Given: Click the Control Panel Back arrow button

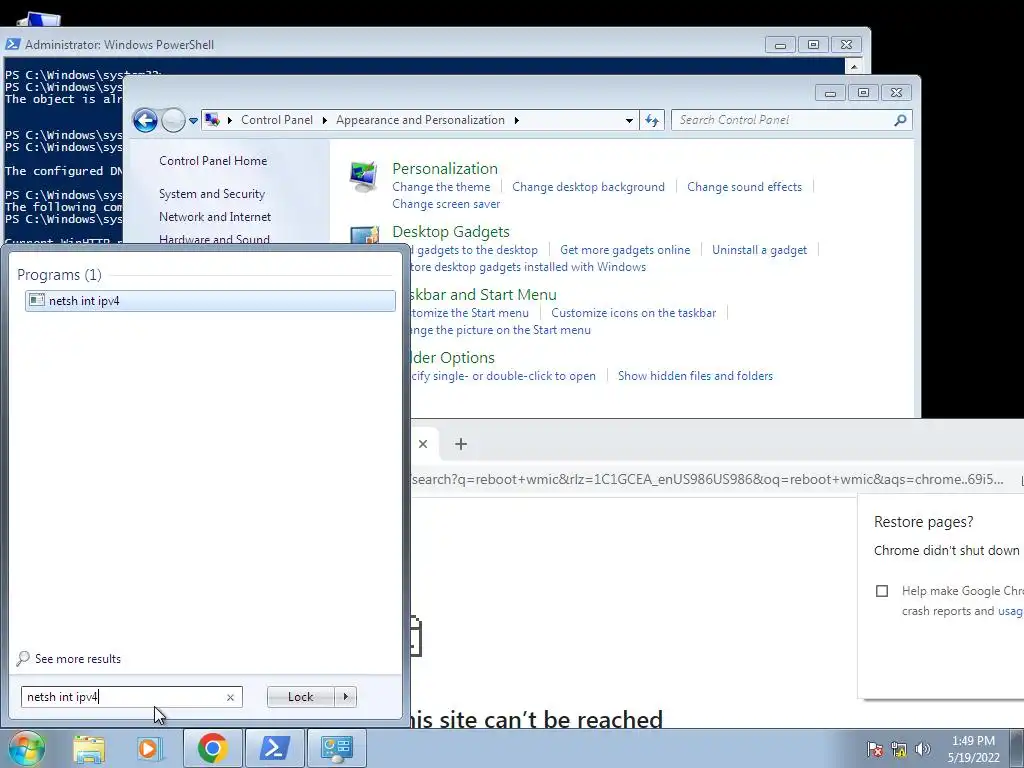Looking at the screenshot, I should click(x=145, y=120).
